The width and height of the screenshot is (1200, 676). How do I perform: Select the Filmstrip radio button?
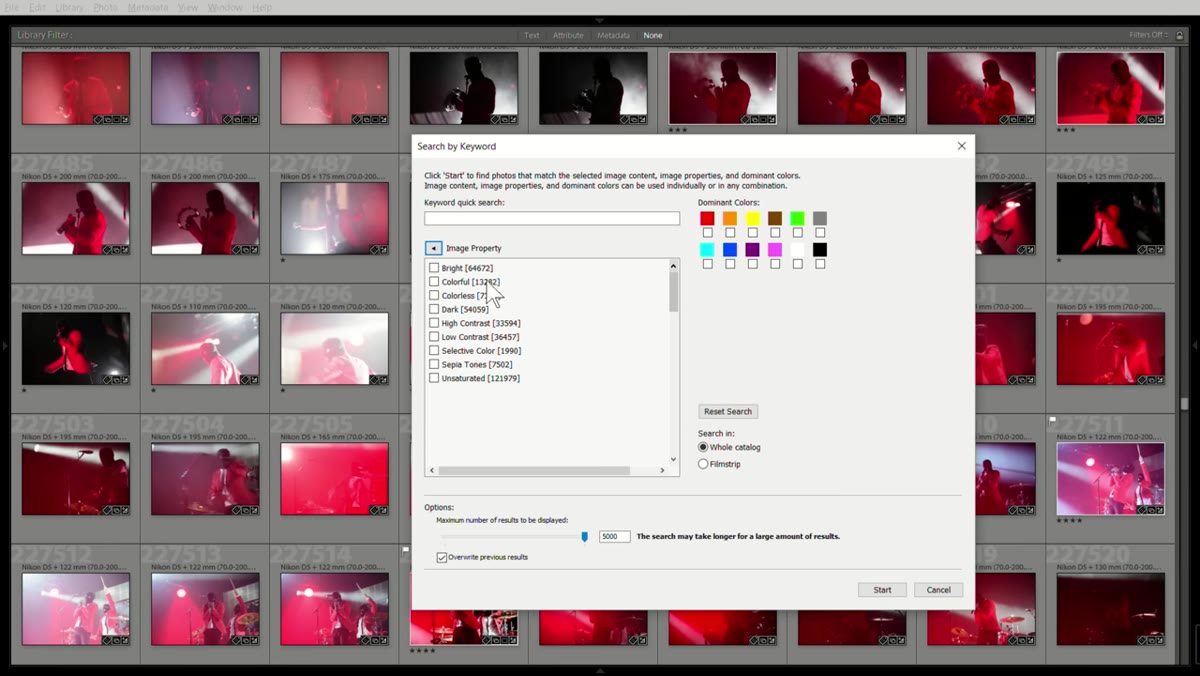(x=703, y=464)
